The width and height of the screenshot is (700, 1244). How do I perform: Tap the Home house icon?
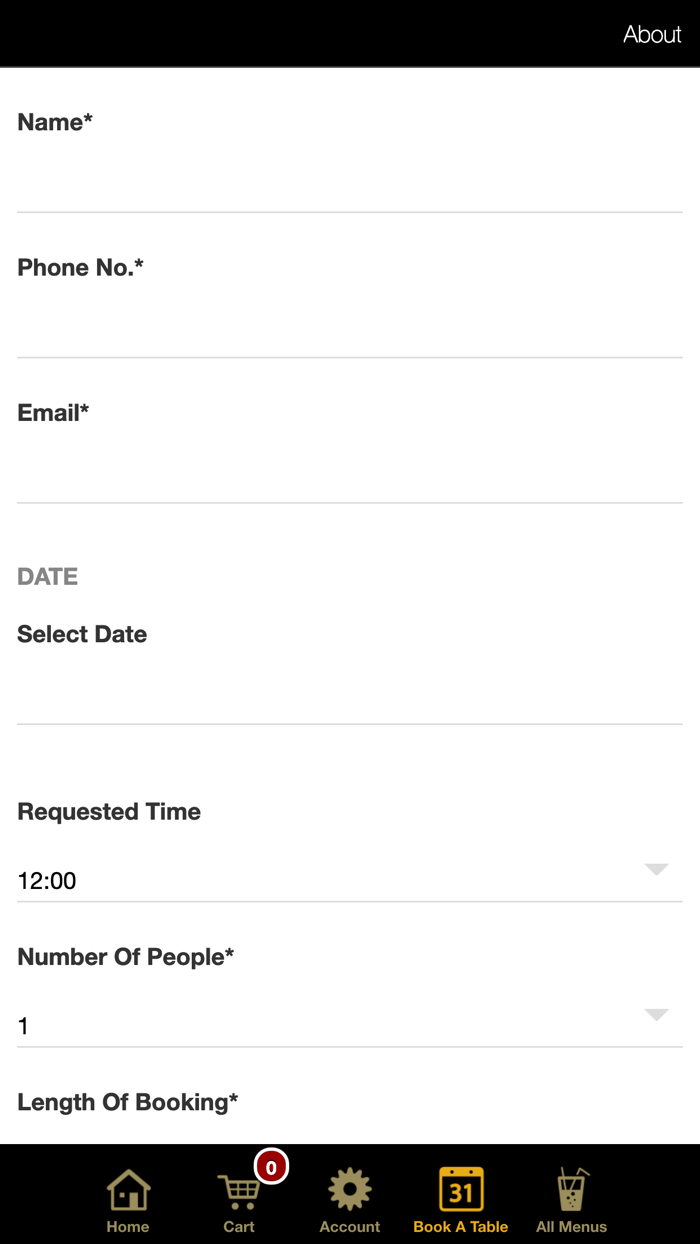click(x=128, y=1189)
